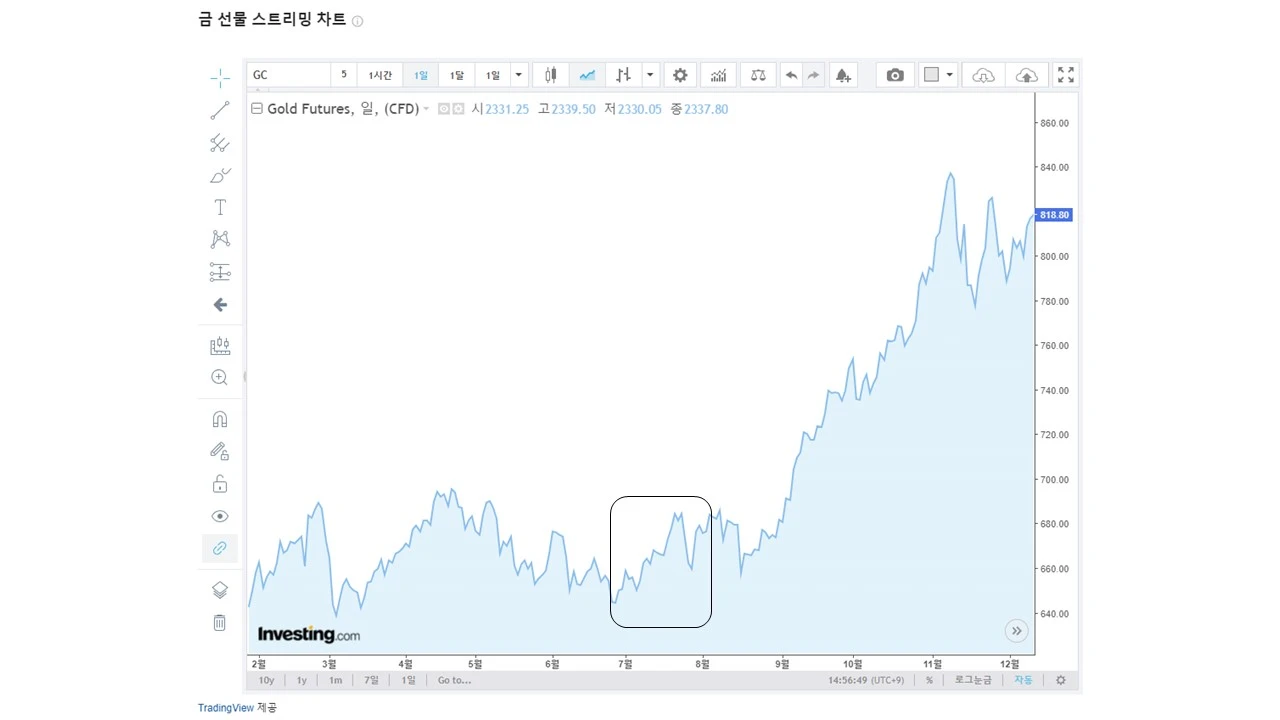
Task: Toggle percentage scale mode
Action: tap(929, 680)
